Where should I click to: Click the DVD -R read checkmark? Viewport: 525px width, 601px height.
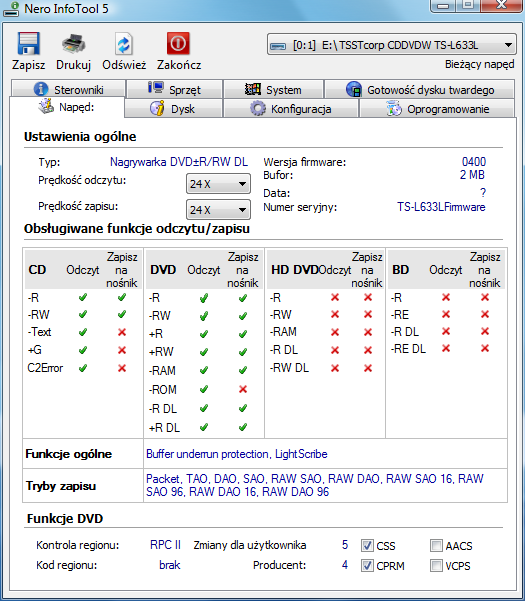pos(204,298)
